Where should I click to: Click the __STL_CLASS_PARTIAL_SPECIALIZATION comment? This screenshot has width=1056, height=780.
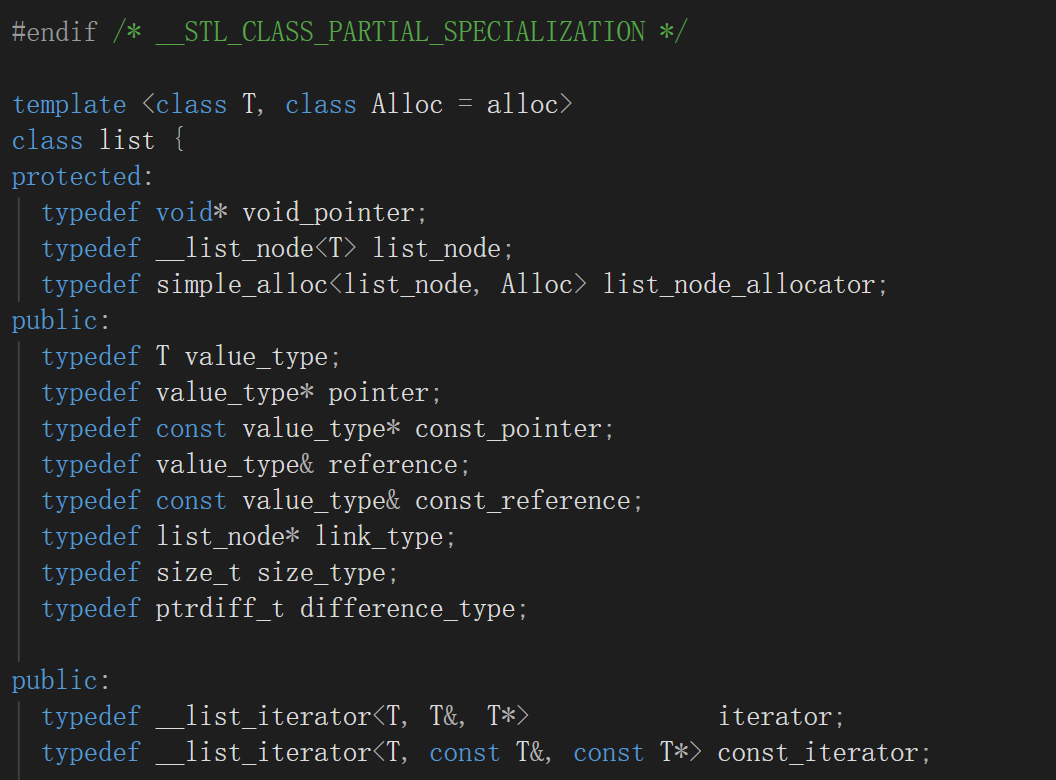400,32
